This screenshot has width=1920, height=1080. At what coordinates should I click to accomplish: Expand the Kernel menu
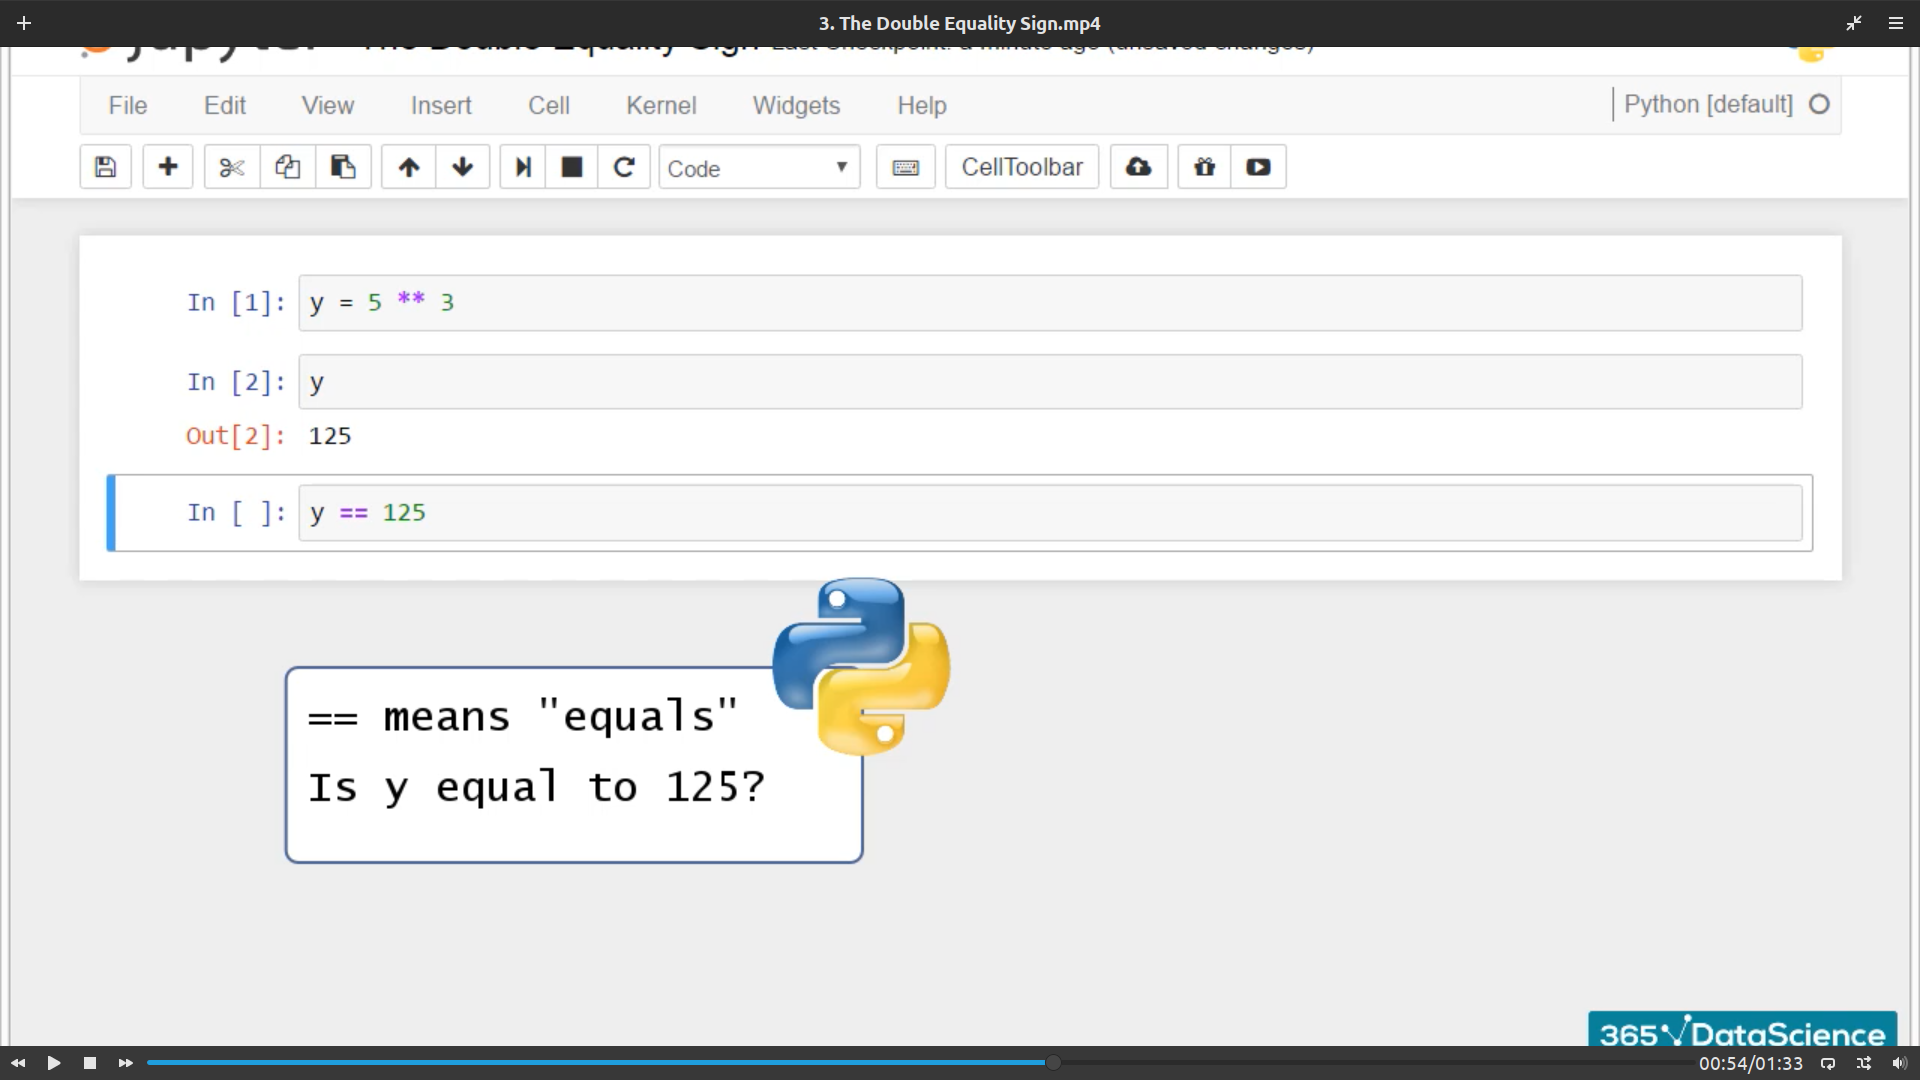click(661, 105)
